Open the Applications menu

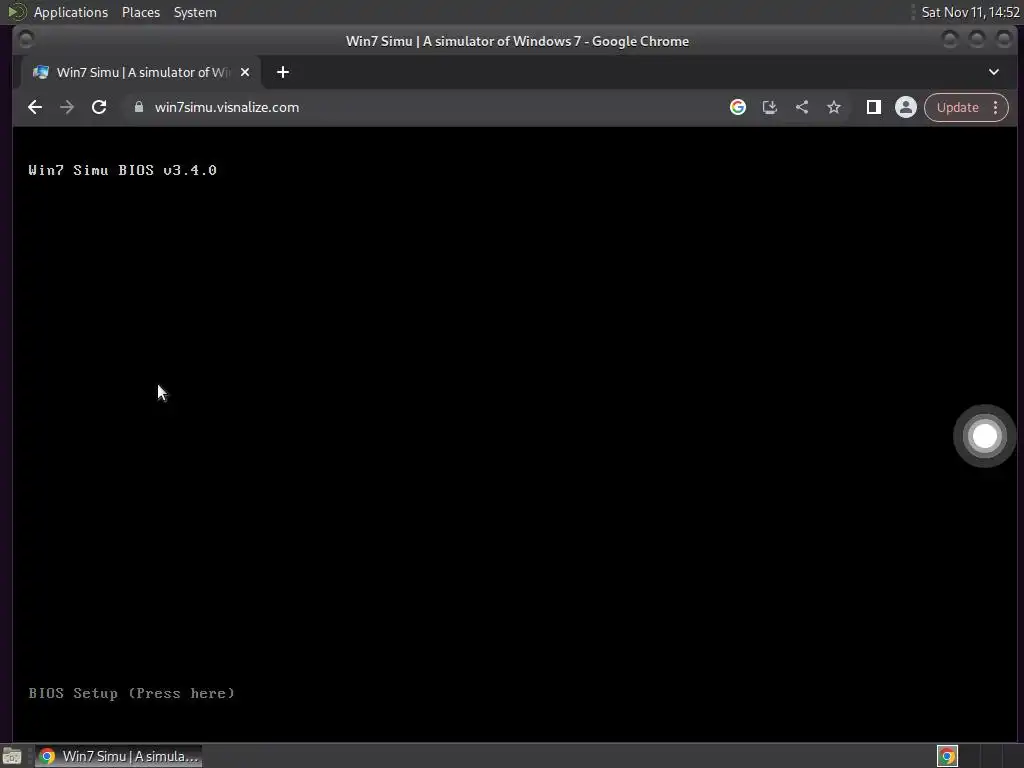(71, 12)
